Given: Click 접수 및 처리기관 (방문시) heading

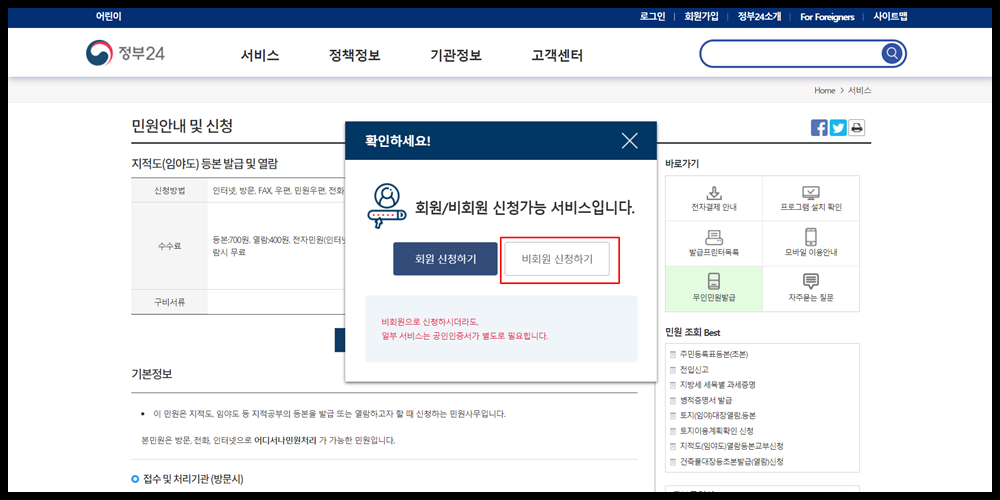Looking at the screenshot, I should coord(193,478).
